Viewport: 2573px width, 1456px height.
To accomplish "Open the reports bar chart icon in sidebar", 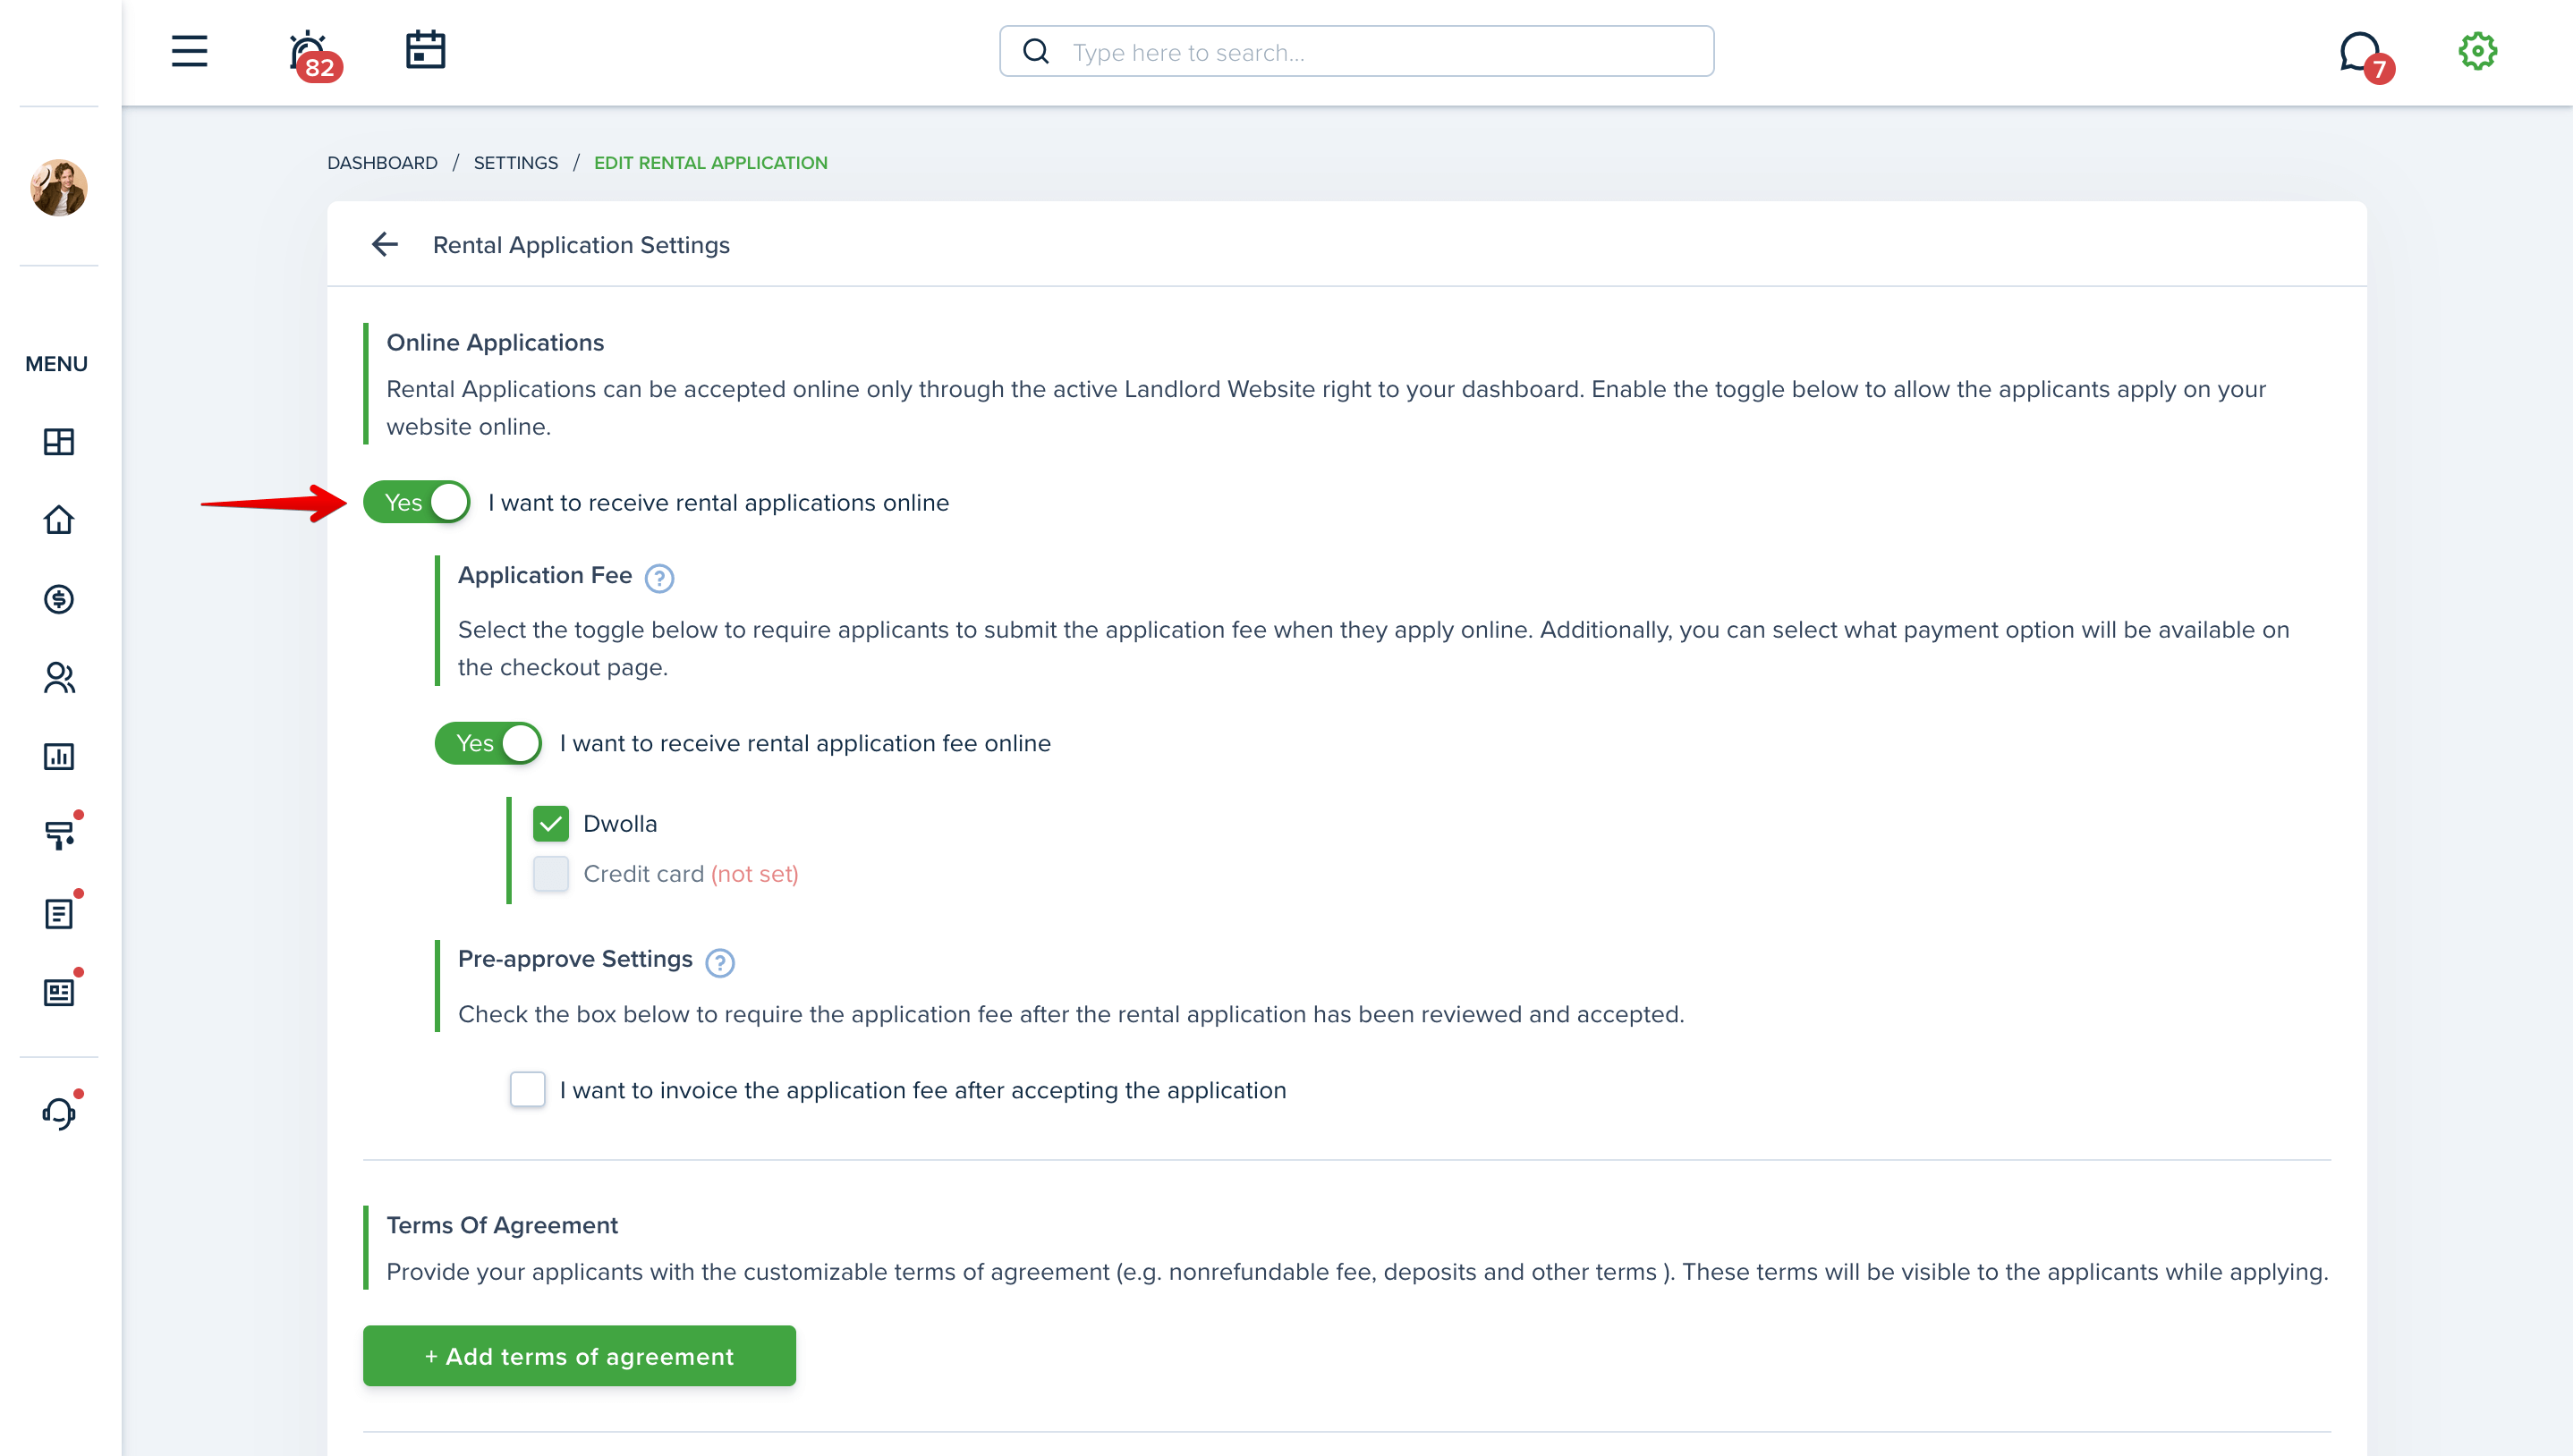I will click(59, 756).
